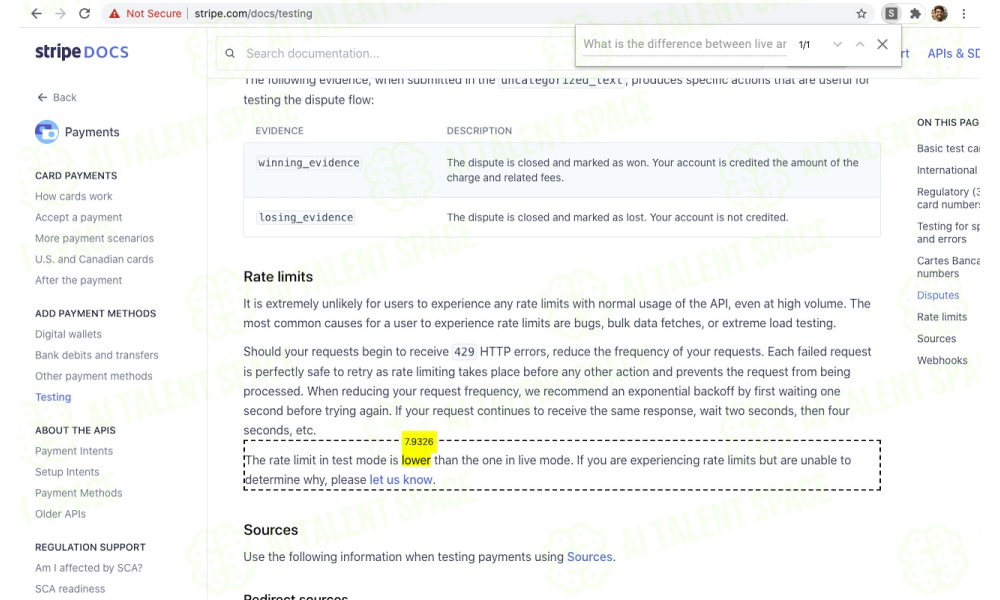The image size is (1000, 600).
Task: Jump to Rate limits in the page outline
Action: tap(942, 317)
